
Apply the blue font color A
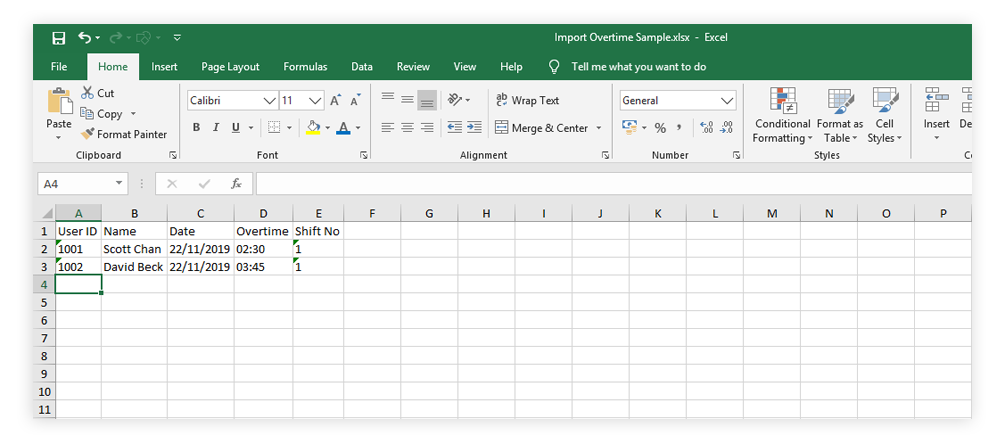344,127
